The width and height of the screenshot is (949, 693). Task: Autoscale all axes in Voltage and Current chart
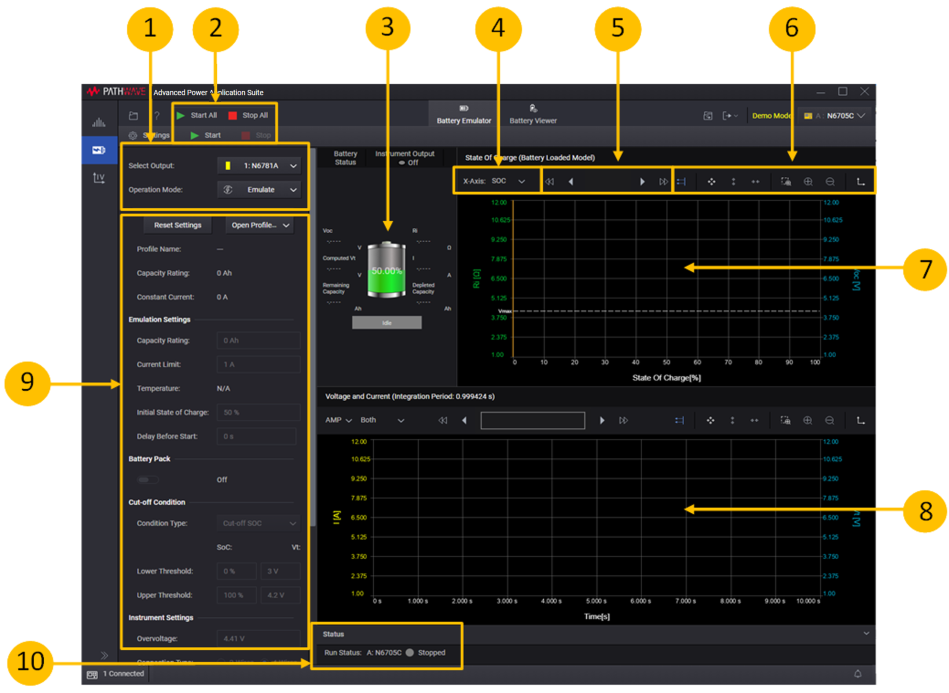coord(711,420)
